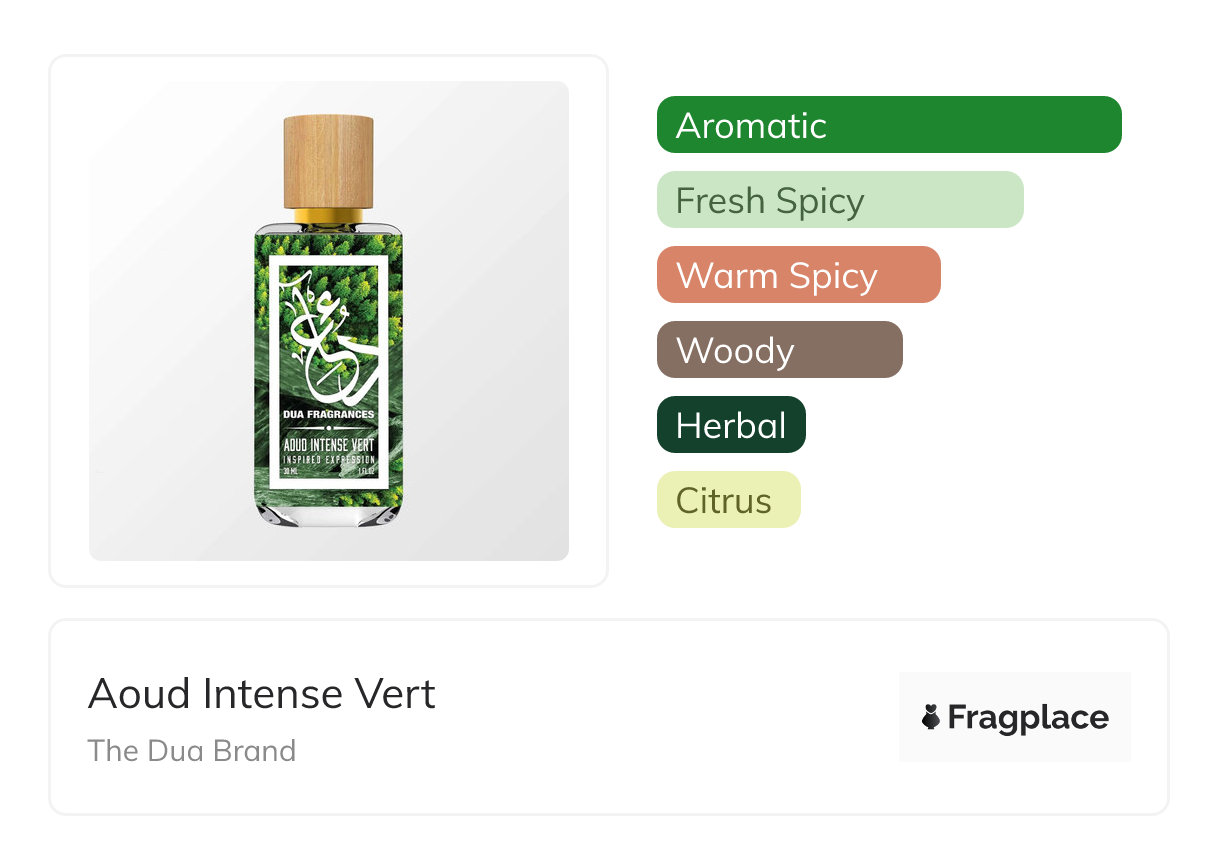This screenshot has width=1218, height=864.
Task: Choose the Warm Spicy accord bar
Action: [x=798, y=275]
